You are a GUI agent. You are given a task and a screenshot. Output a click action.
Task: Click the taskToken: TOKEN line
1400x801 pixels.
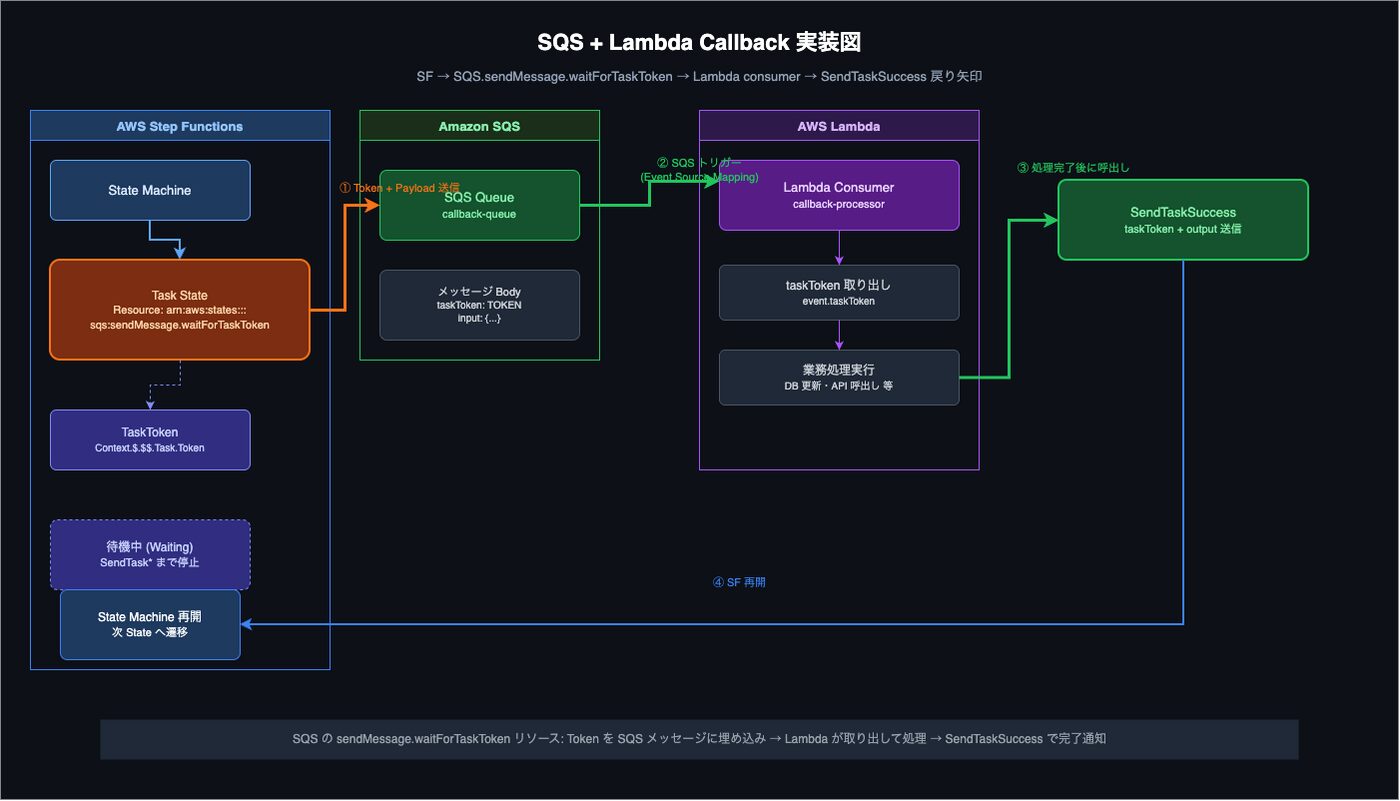pos(479,305)
